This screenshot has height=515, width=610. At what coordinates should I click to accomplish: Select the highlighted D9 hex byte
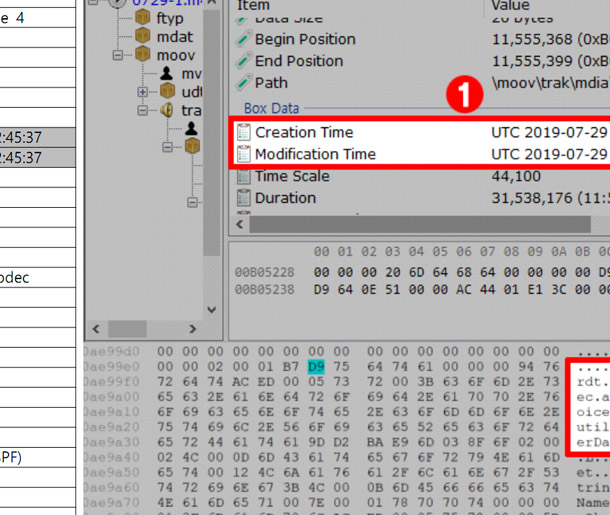[316, 365]
